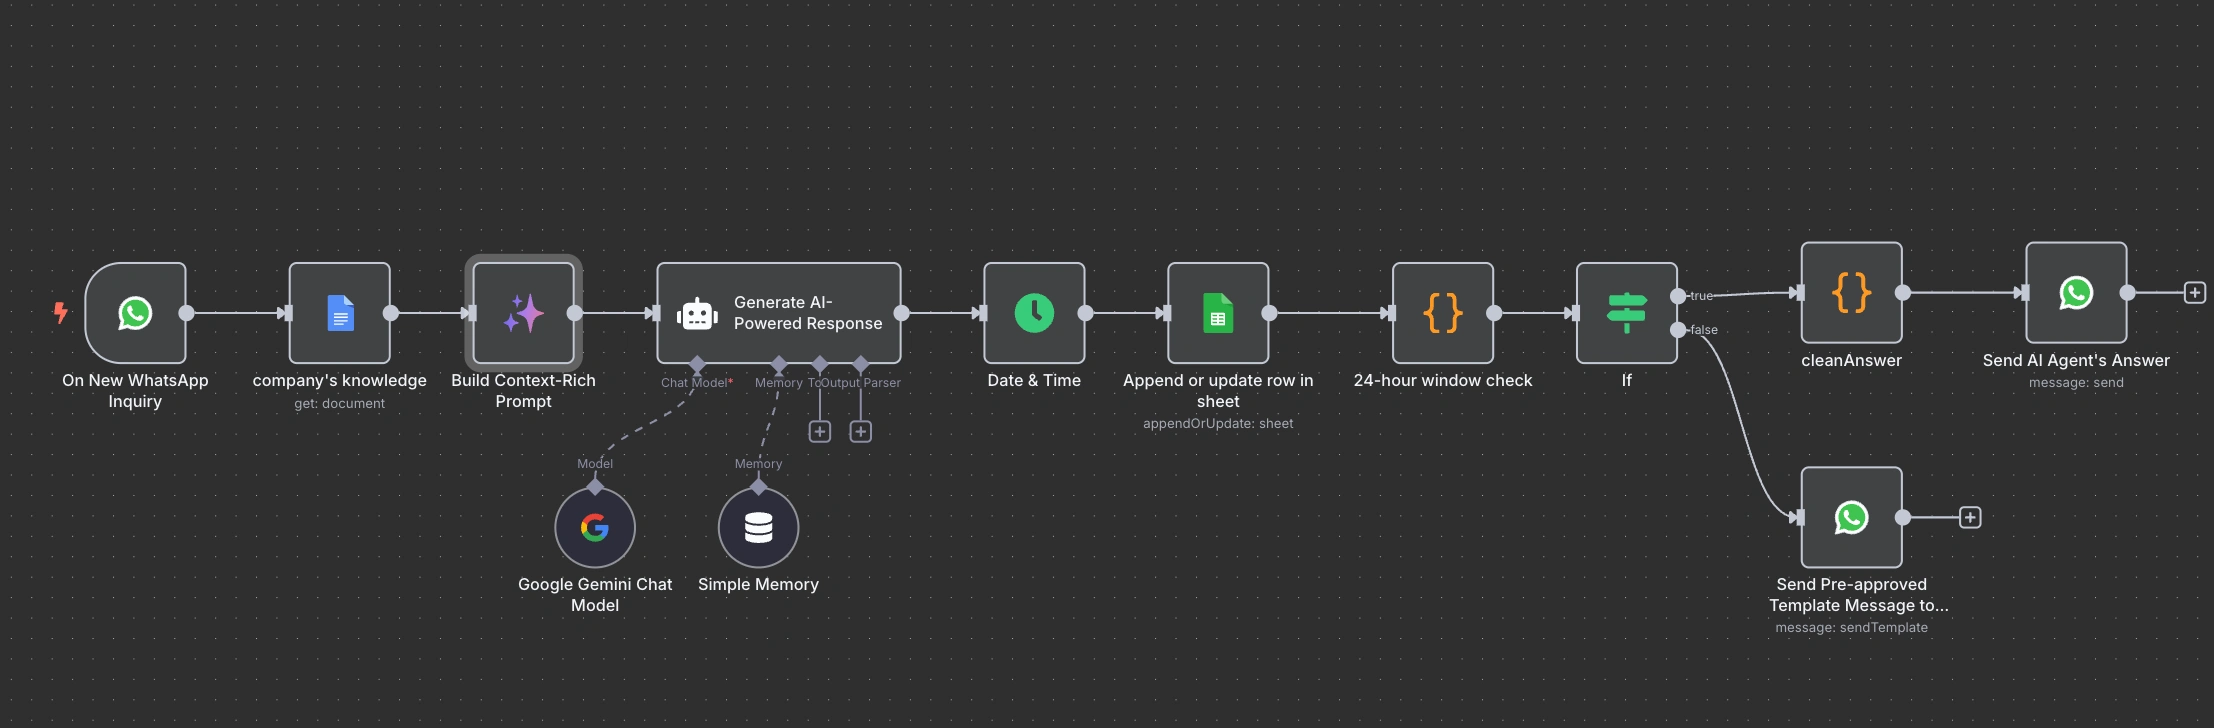2214x728 pixels.
Task: Select the 24-hour window check code node
Action: (1443, 313)
